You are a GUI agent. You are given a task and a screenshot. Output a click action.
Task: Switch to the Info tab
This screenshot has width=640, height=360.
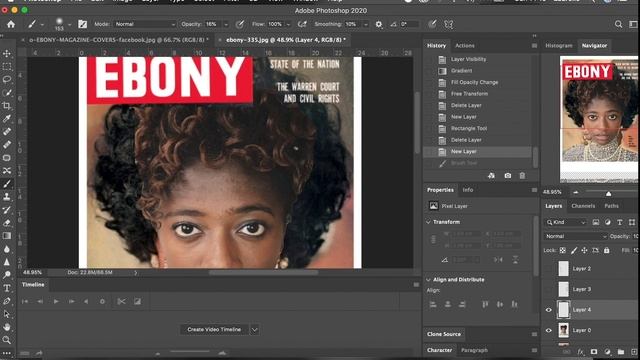click(467, 190)
